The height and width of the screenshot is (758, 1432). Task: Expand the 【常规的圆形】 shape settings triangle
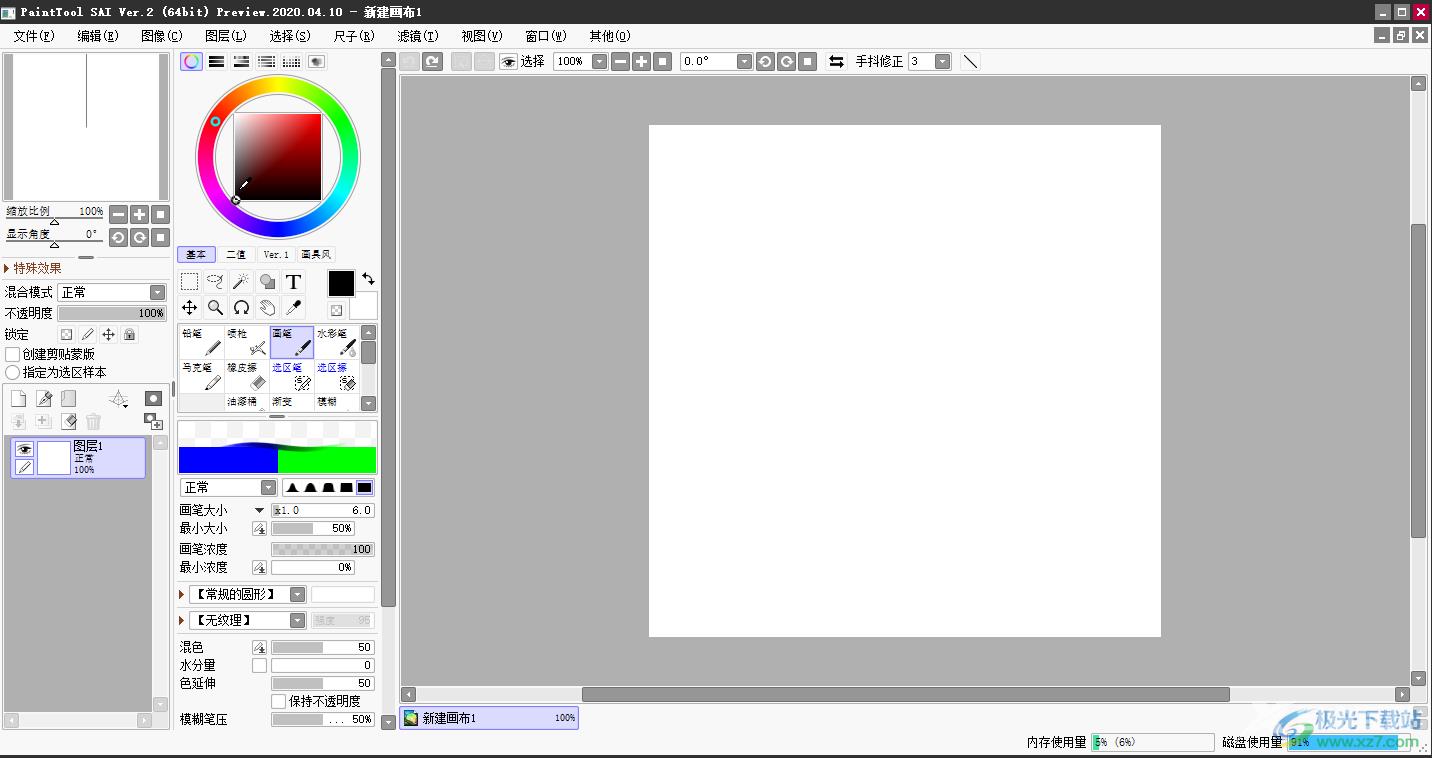tap(182, 594)
